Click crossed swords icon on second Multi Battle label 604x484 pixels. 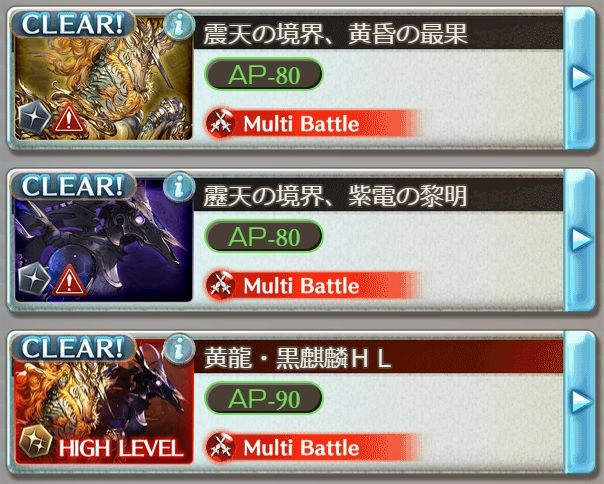coord(221,286)
